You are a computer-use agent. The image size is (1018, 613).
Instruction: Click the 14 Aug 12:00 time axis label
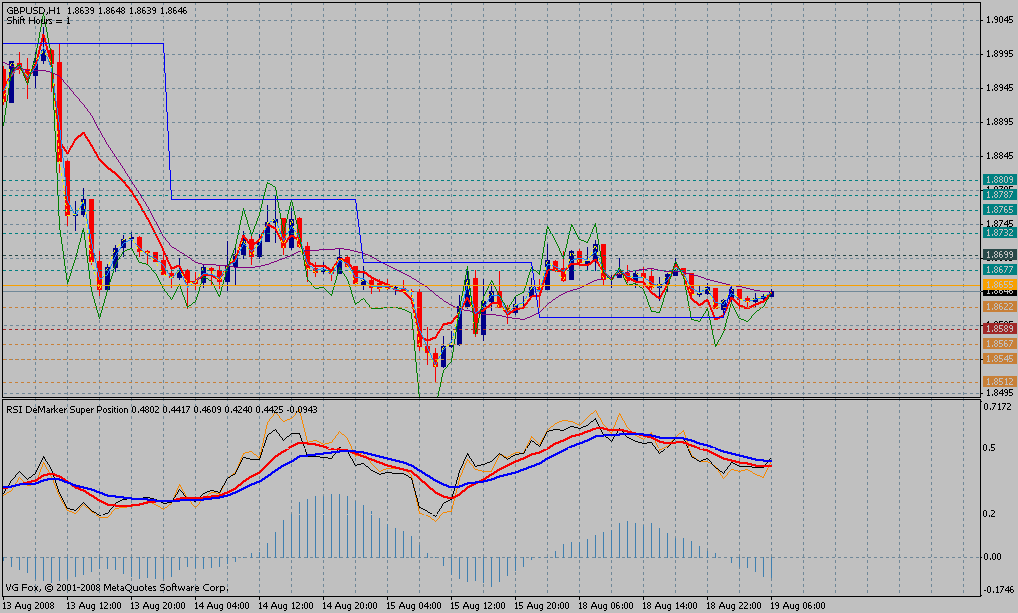pyautogui.click(x=286, y=605)
